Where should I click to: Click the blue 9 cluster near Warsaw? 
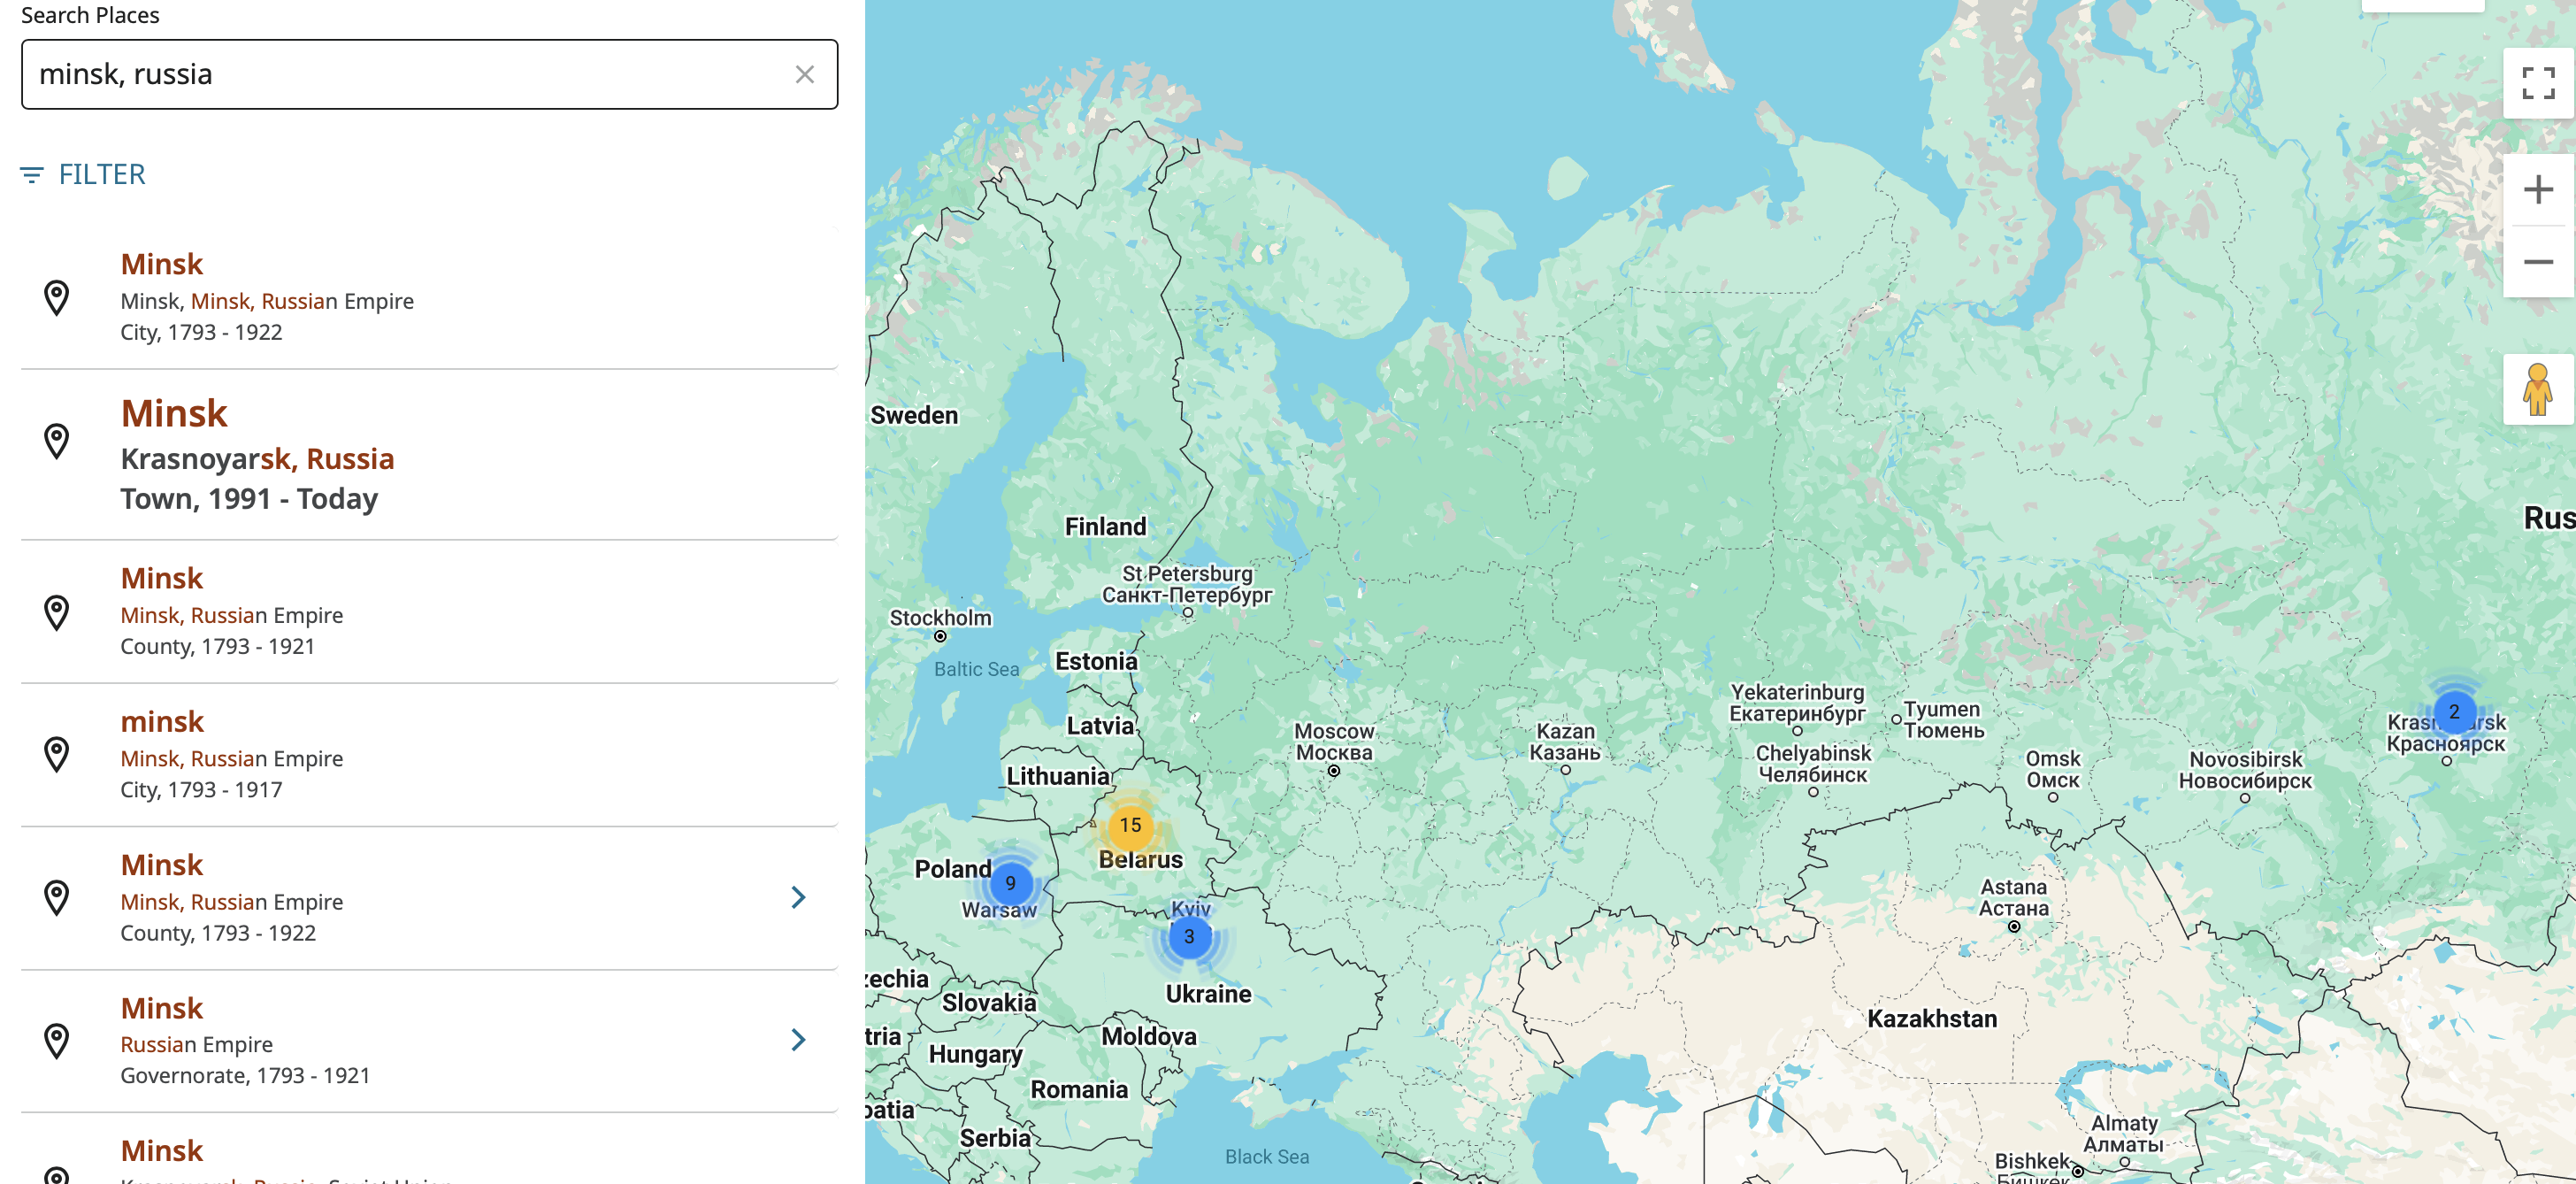pyautogui.click(x=1010, y=883)
